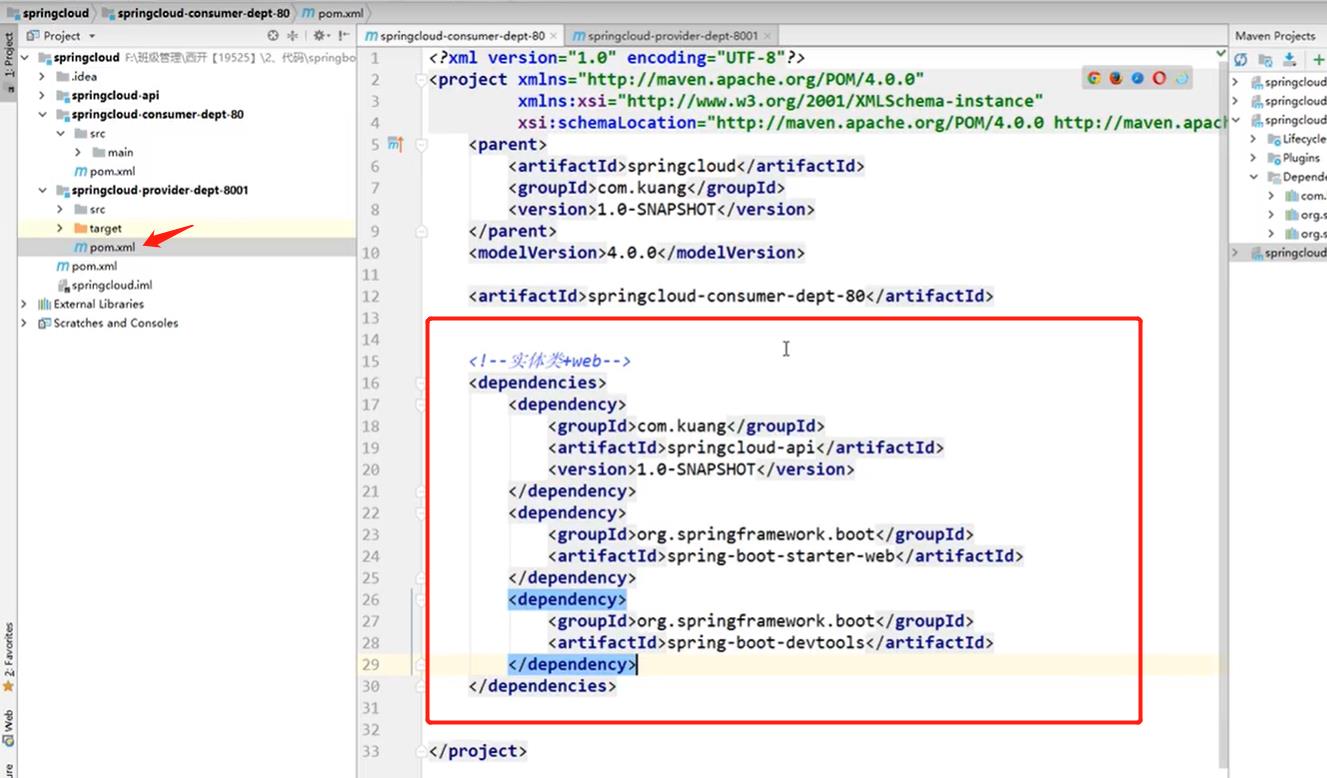Viewport: 1327px width, 778px height.
Task: Click the 实体类+web comment line
Action: coord(550,361)
